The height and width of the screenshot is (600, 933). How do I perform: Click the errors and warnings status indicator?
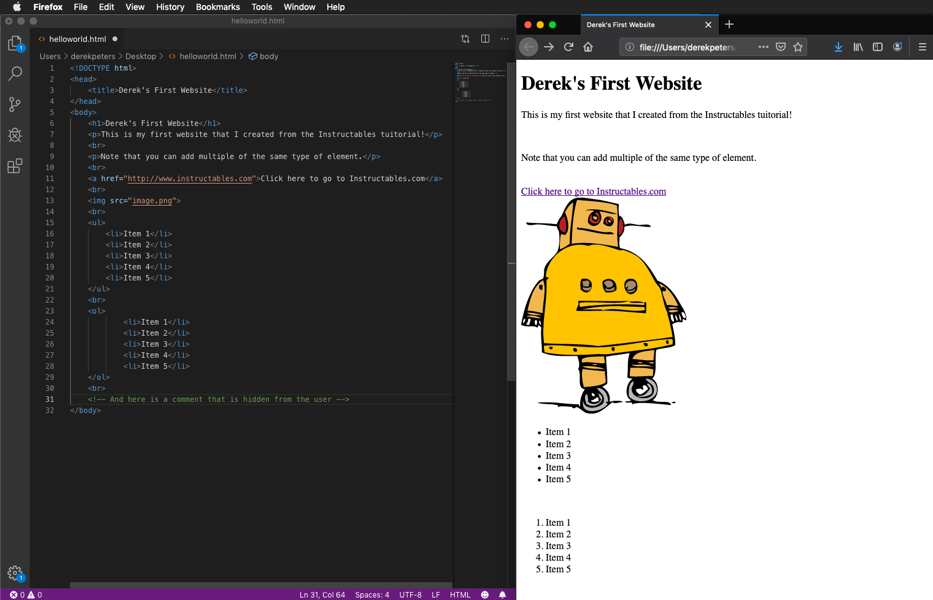[x=26, y=595]
